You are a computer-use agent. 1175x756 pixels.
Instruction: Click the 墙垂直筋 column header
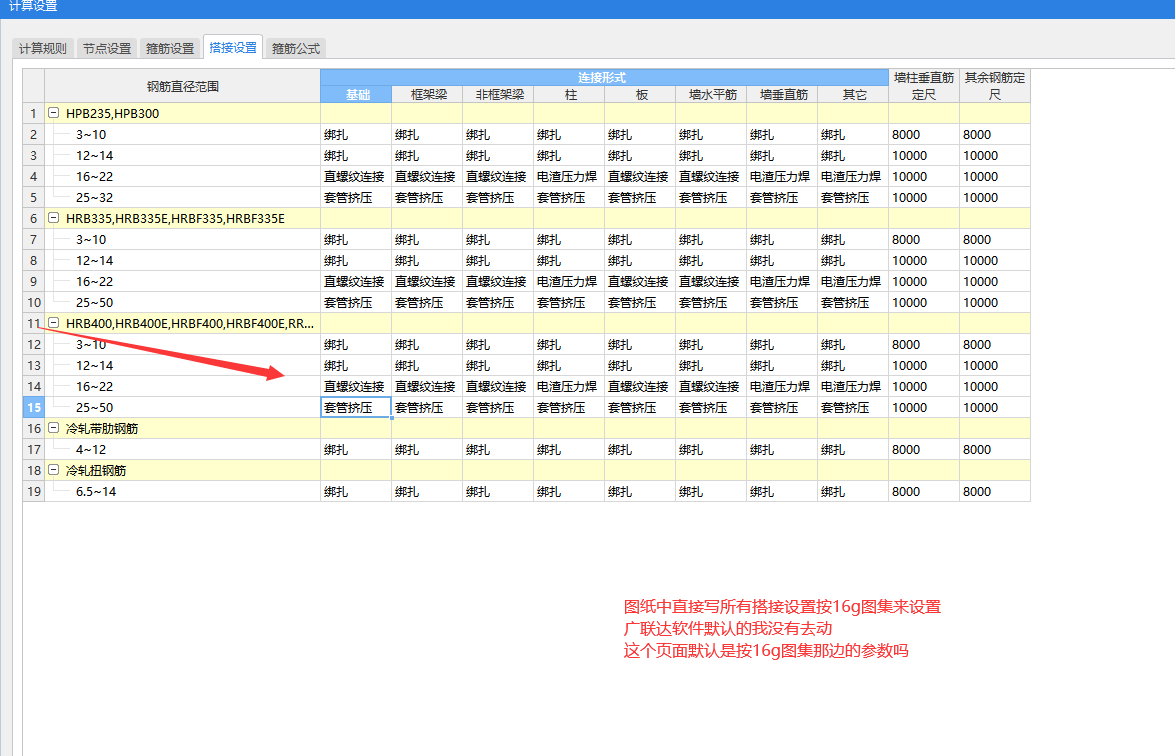click(782, 94)
